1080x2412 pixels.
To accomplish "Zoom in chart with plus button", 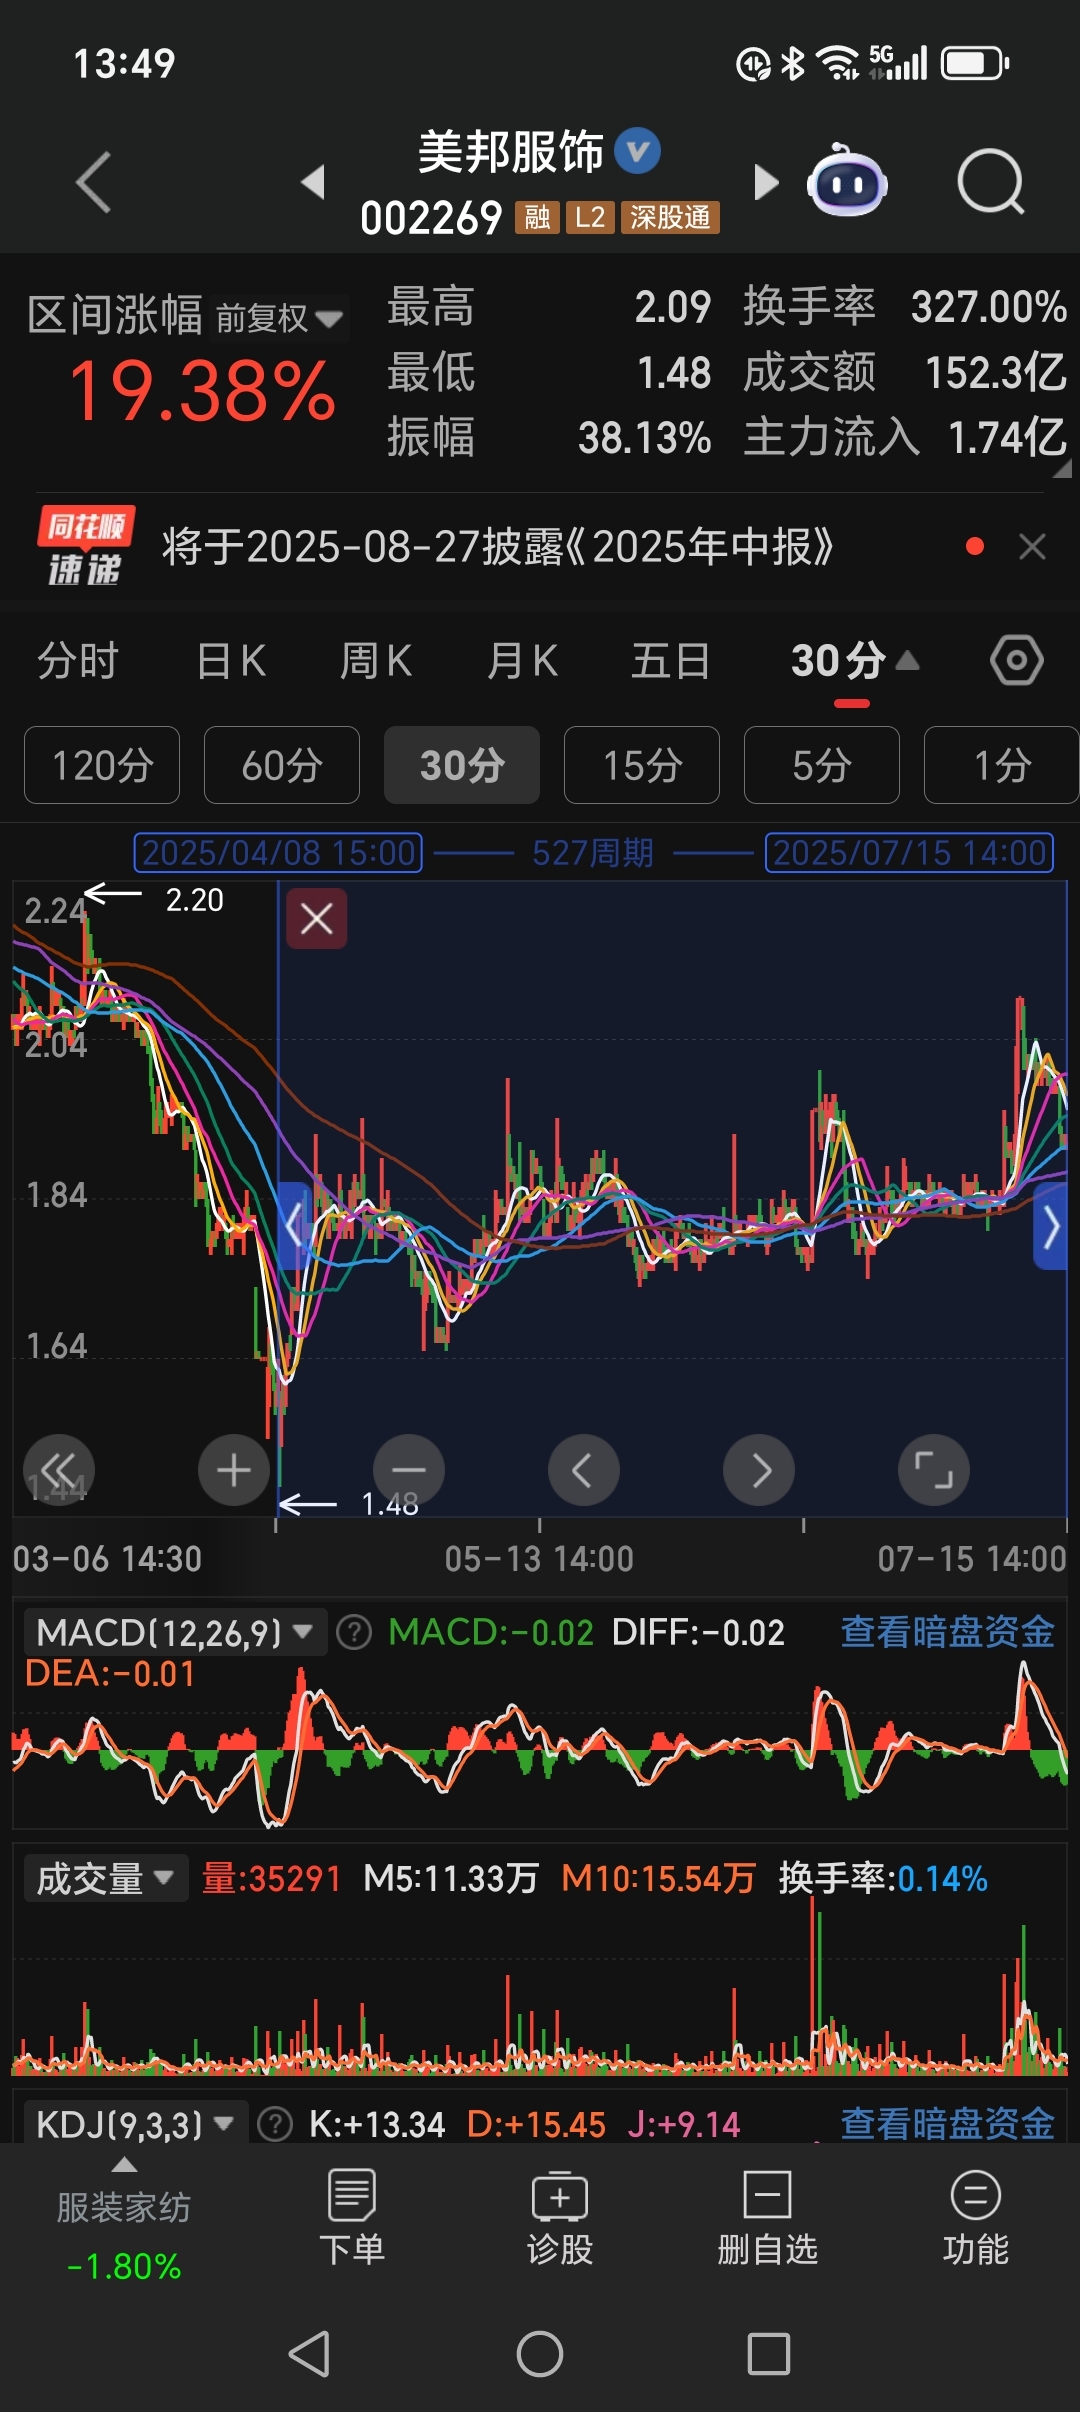I will point(234,1470).
